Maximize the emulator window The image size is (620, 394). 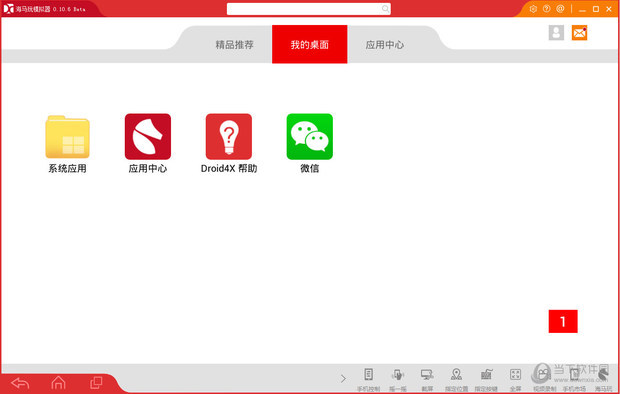pyautogui.click(x=595, y=9)
